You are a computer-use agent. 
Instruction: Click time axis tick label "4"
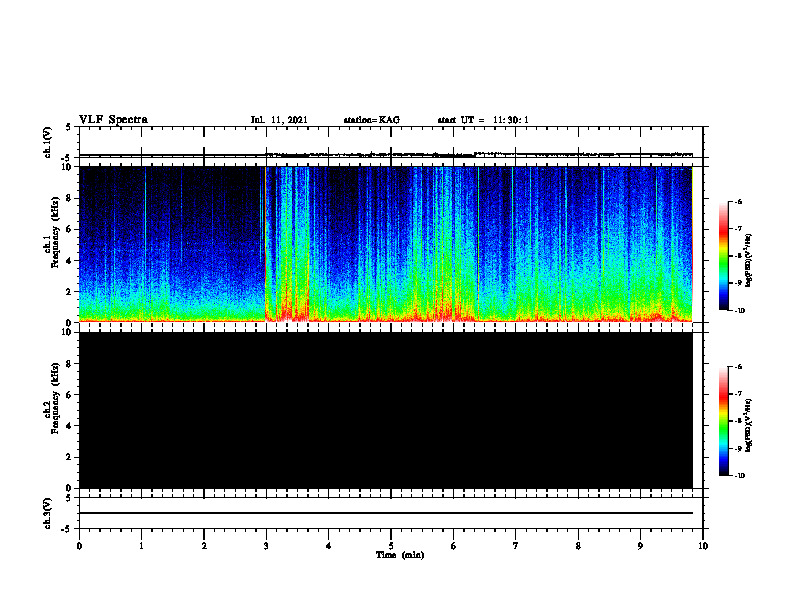pyautogui.click(x=329, y=546)
